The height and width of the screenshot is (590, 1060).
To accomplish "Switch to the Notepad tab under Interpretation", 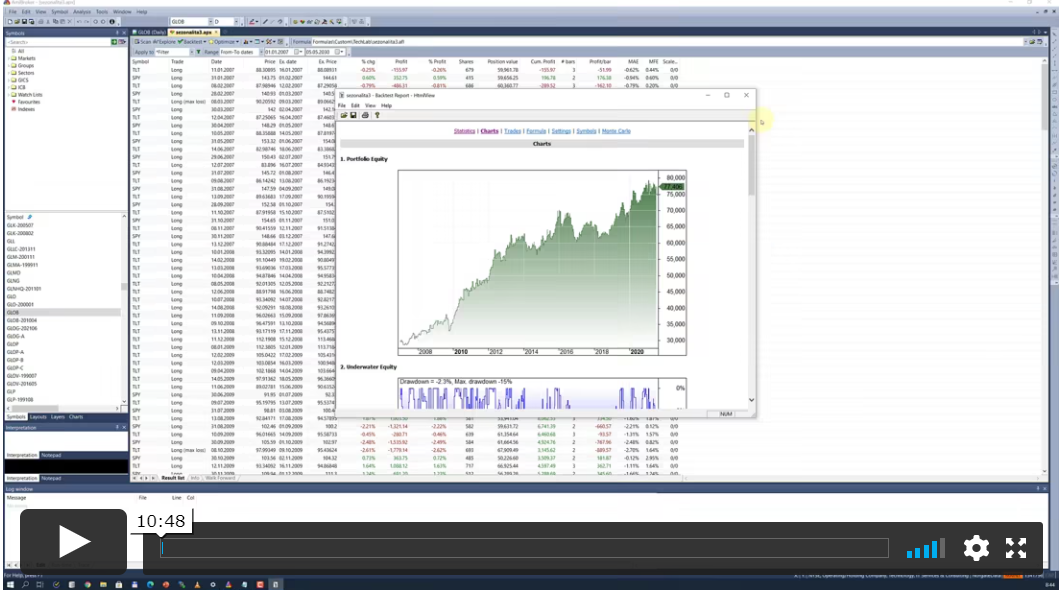I will click(x=51, y=456).
